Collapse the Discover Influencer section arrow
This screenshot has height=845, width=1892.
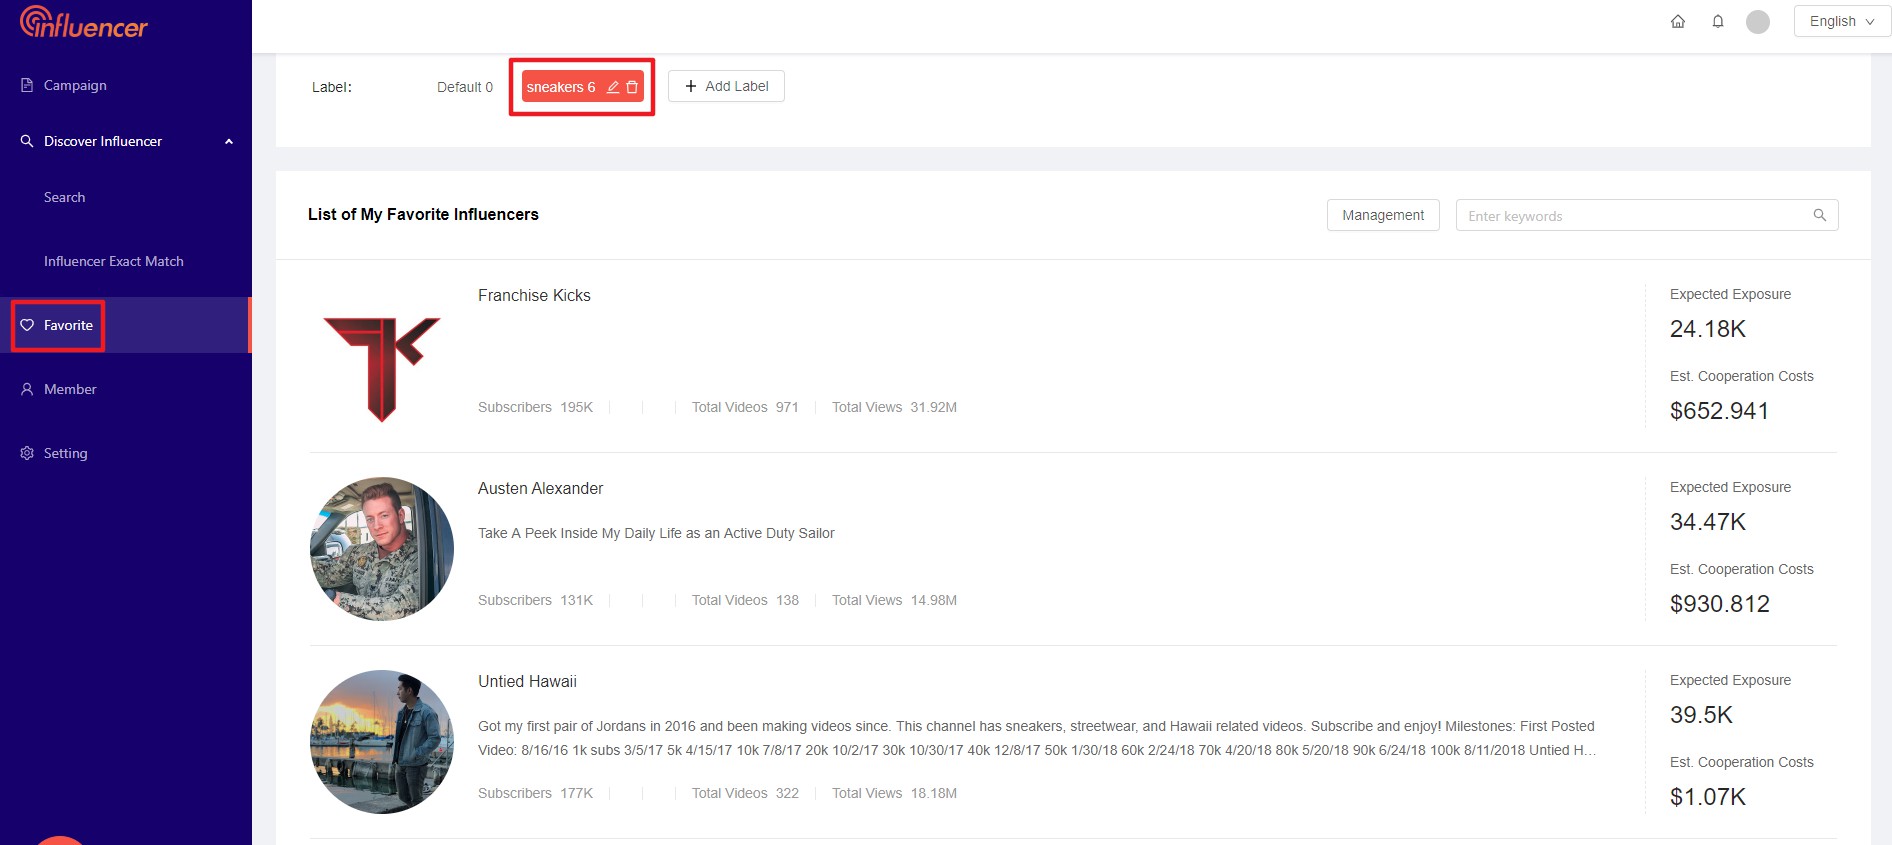pos(229,141)
